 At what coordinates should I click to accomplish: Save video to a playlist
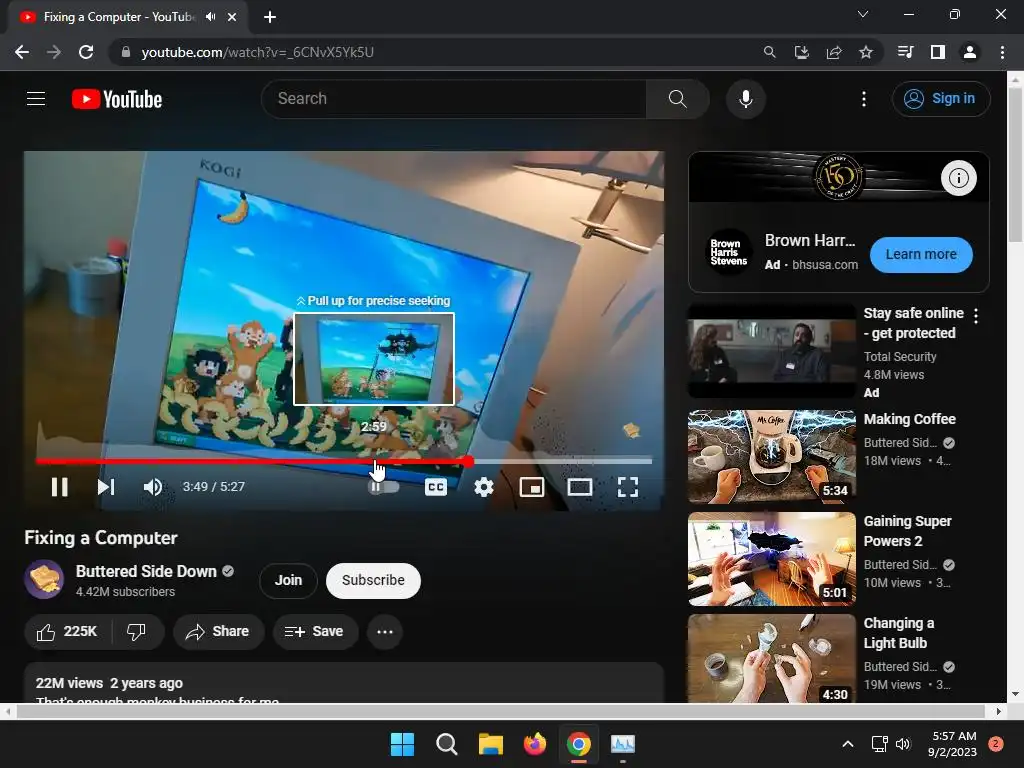coord(315,632)
